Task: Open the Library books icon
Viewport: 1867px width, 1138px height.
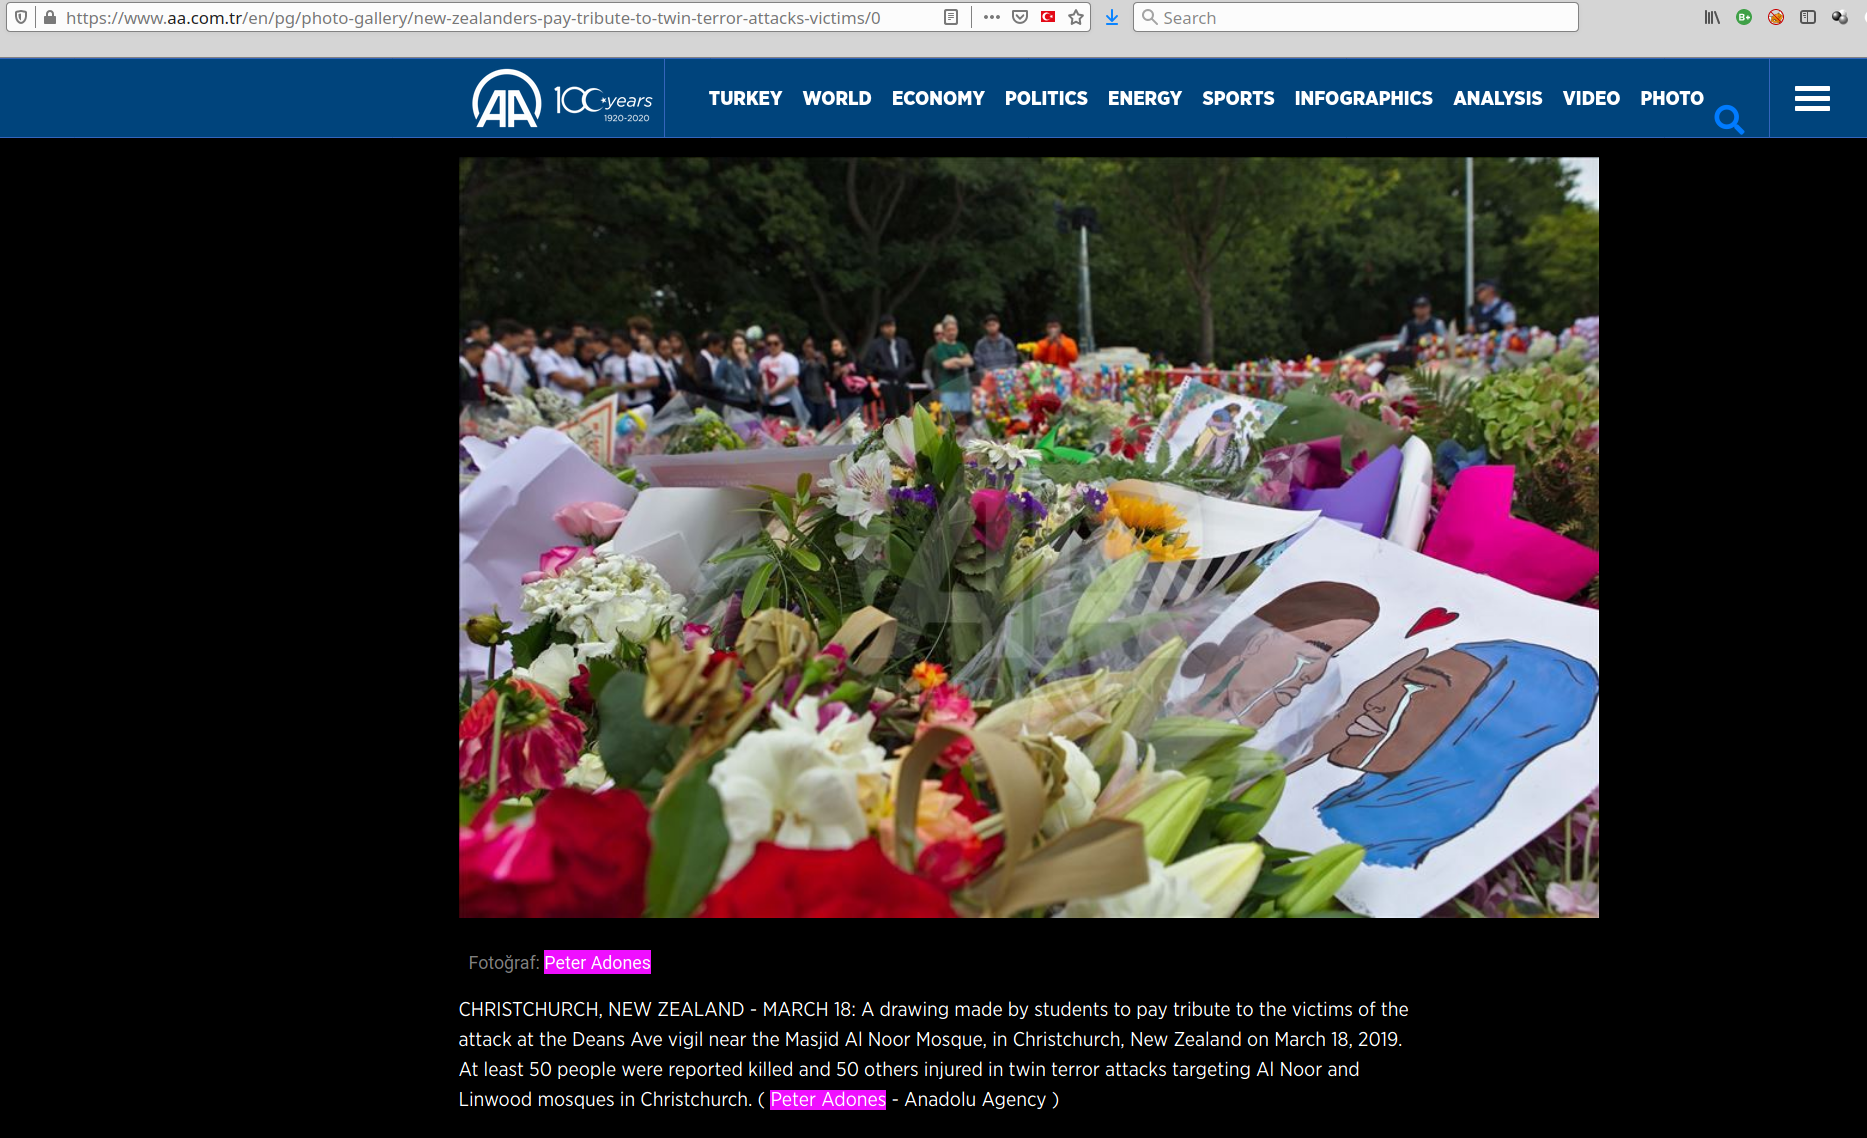Action: [x=1712, y=17]
